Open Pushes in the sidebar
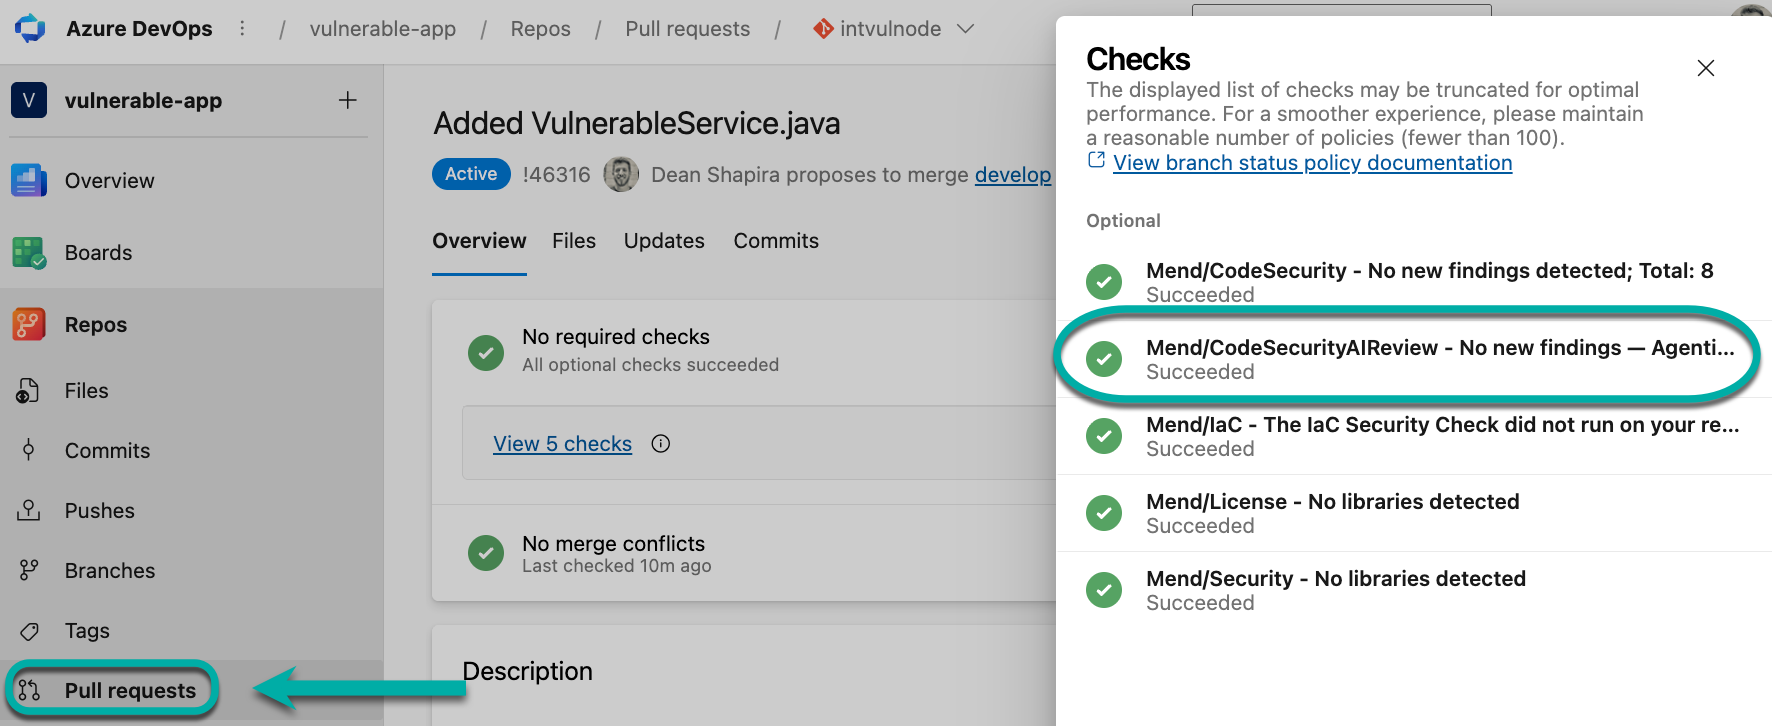 pyautogui.click(x=99, y=511)
